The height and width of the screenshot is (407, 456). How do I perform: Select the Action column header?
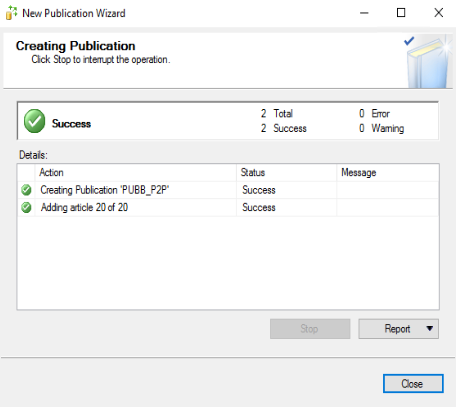(135, 172)
